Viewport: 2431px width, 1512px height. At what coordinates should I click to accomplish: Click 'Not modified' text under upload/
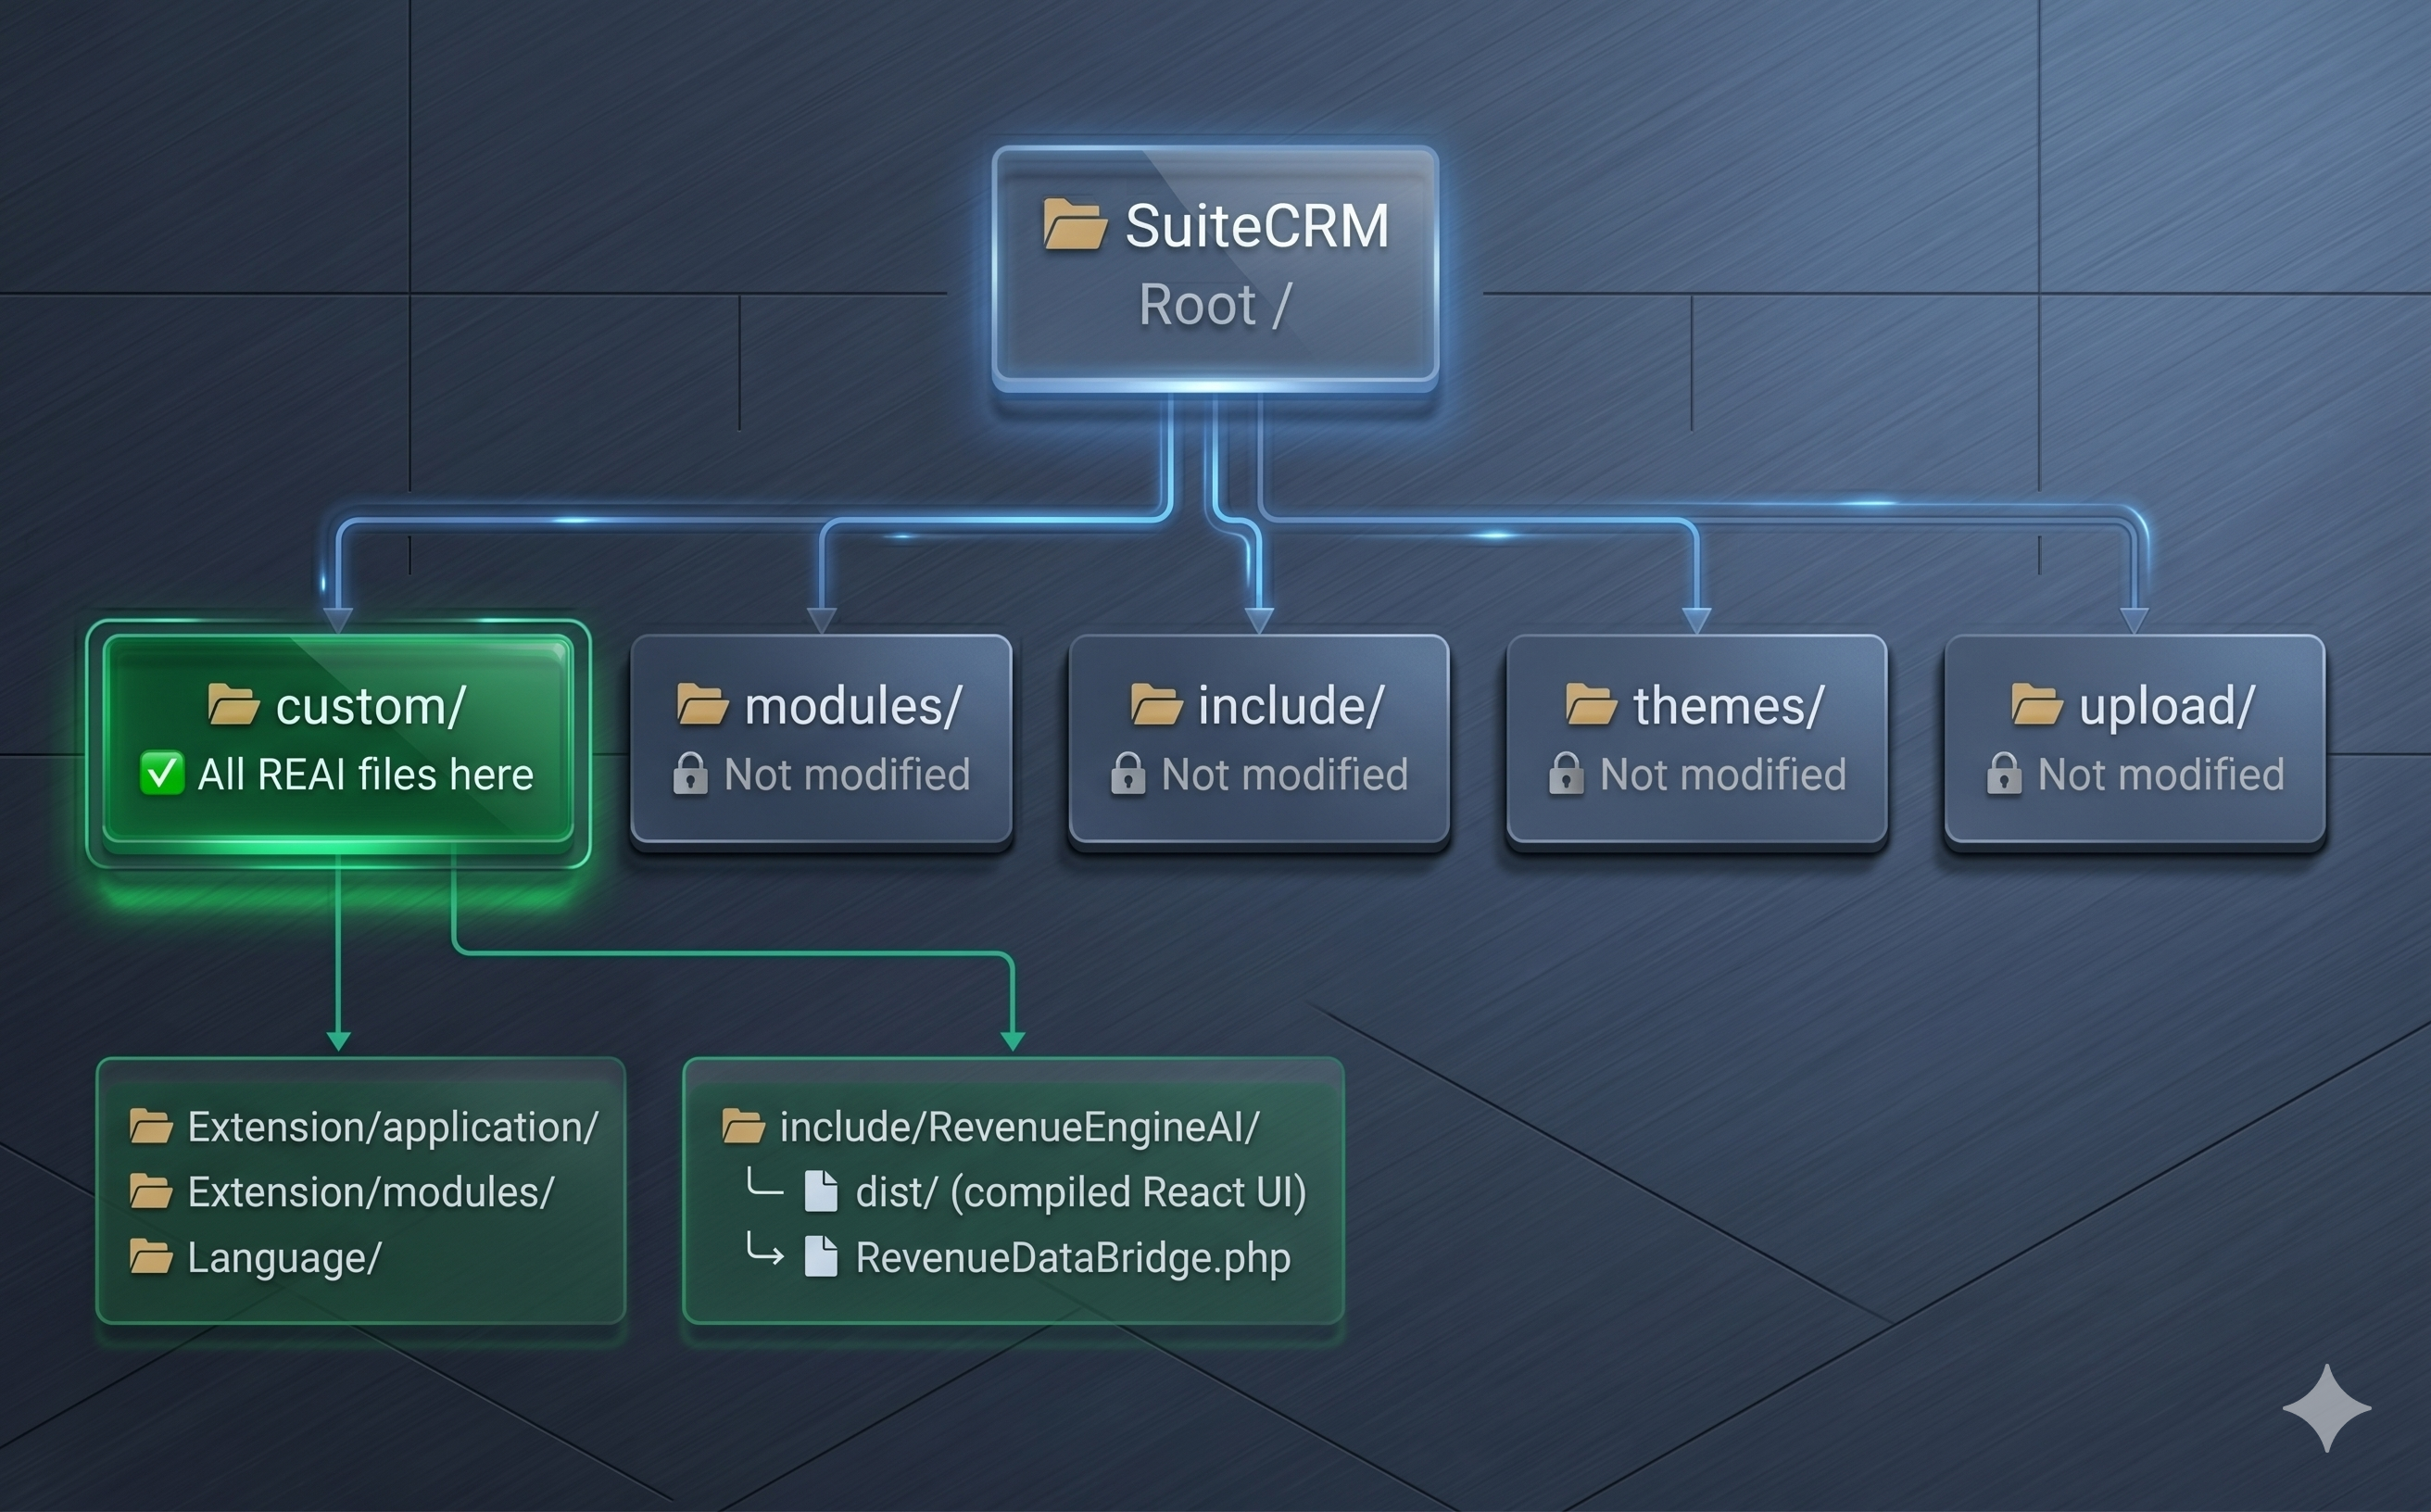pos(2161,775)
